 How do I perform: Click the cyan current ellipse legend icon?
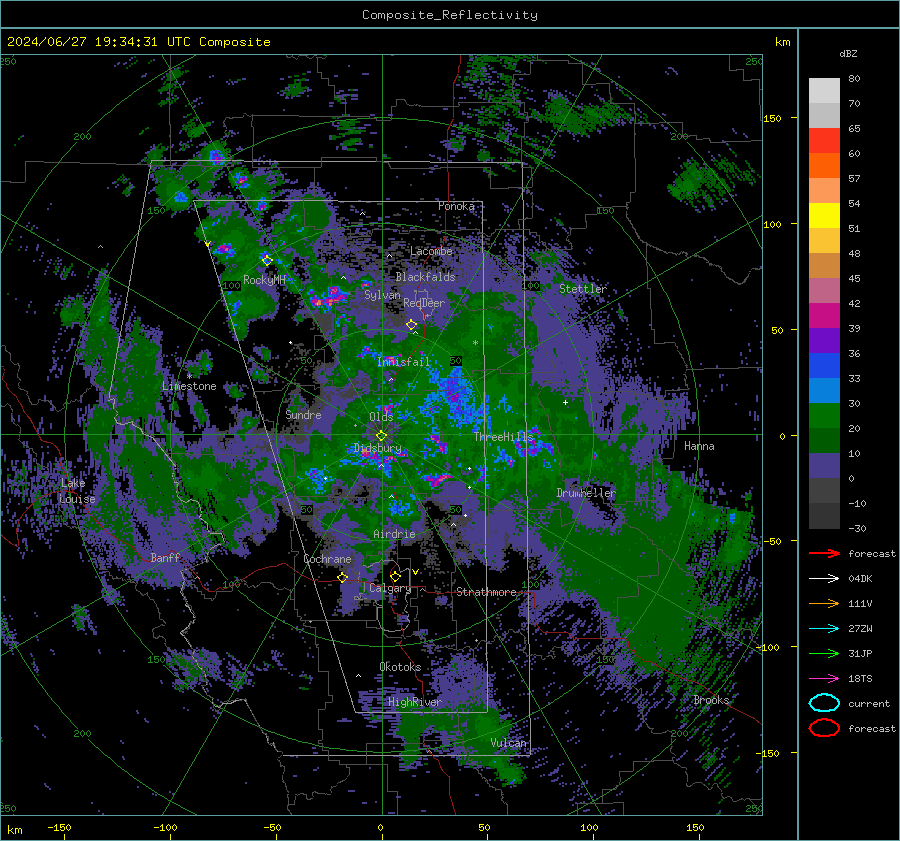tap(824, 703)
